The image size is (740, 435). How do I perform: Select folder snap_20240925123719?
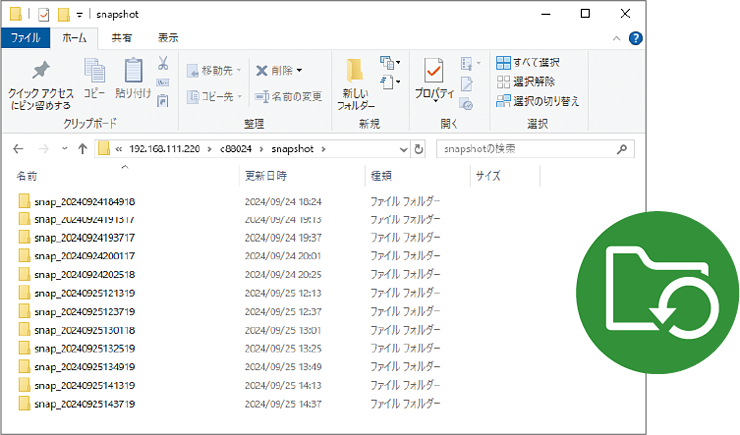(x=84, y=312)
